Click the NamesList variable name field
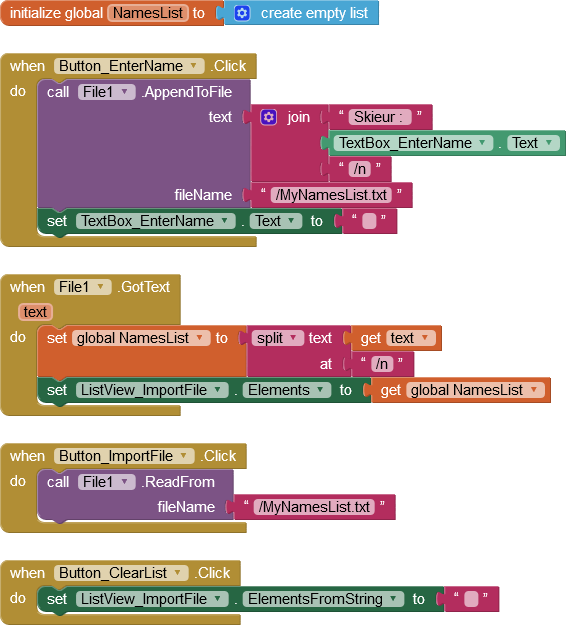Screen dimensions: 566x625 147,13
